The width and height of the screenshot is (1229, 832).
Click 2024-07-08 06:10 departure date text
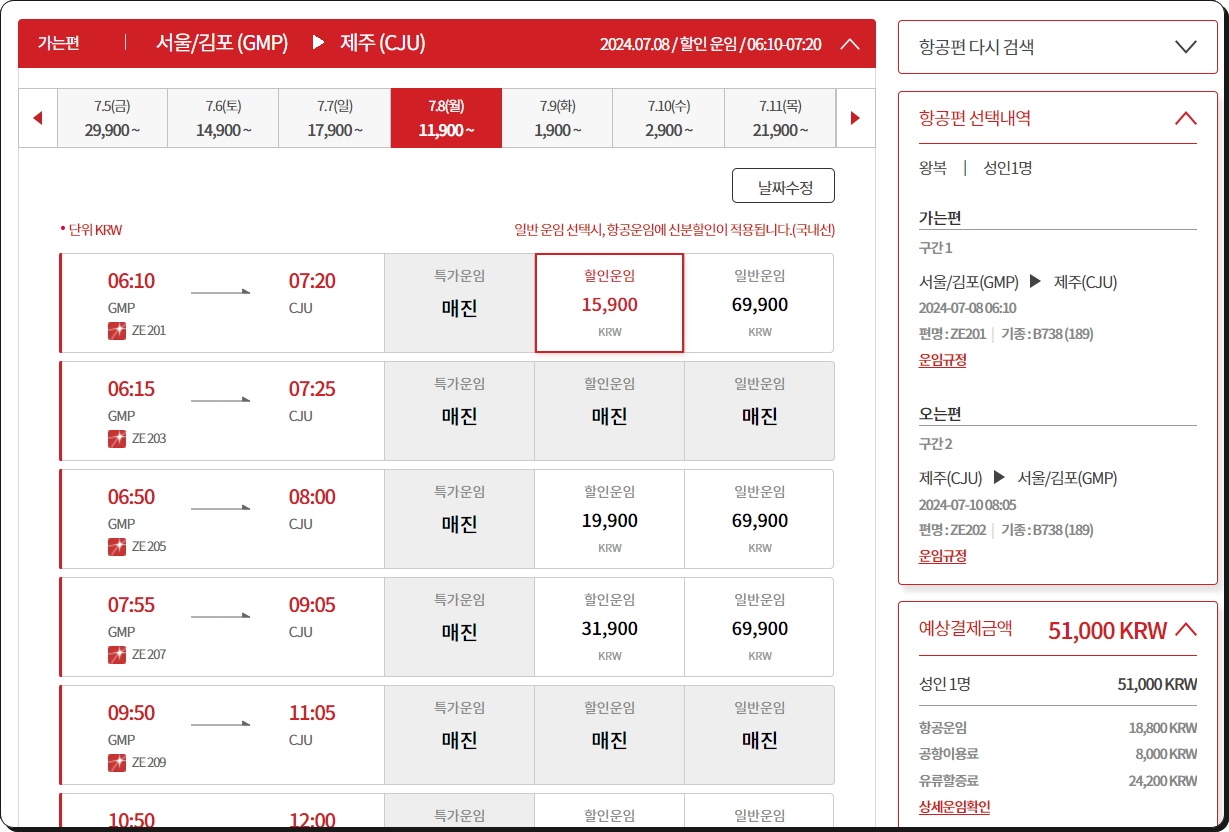click(x=967, y=308)
